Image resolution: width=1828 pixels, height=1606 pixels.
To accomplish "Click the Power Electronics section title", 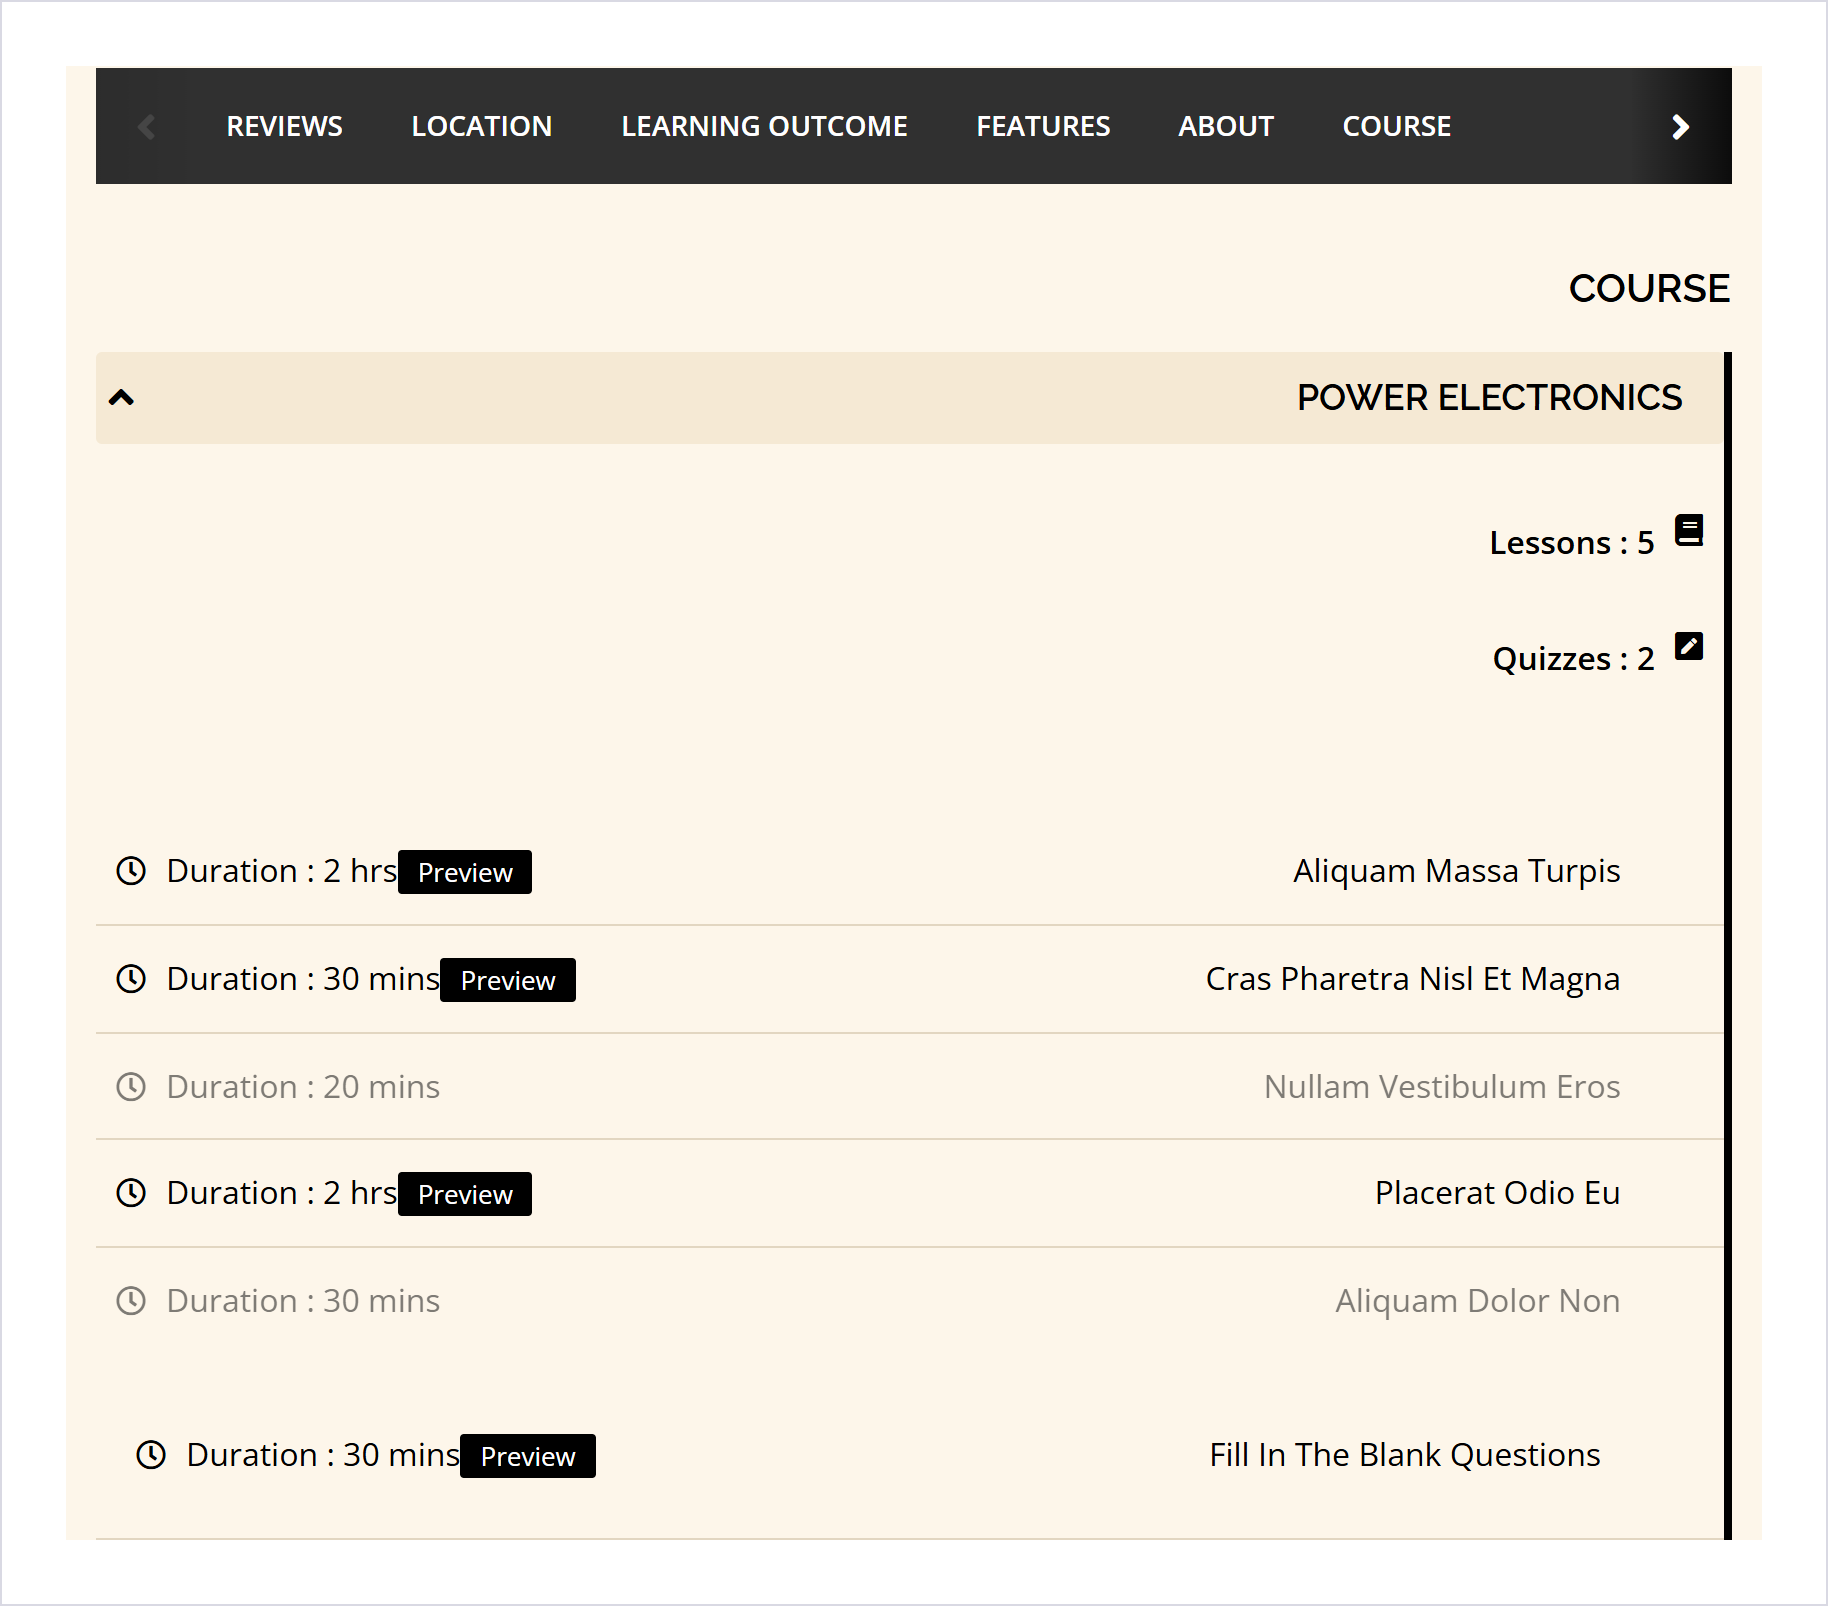I will 1489,398.
